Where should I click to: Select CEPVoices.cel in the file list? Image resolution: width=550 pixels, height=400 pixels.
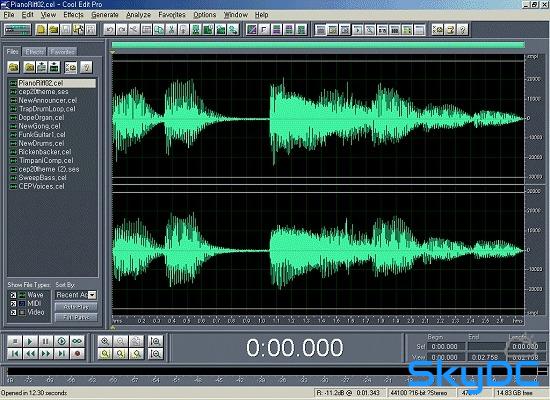point(41,187)
